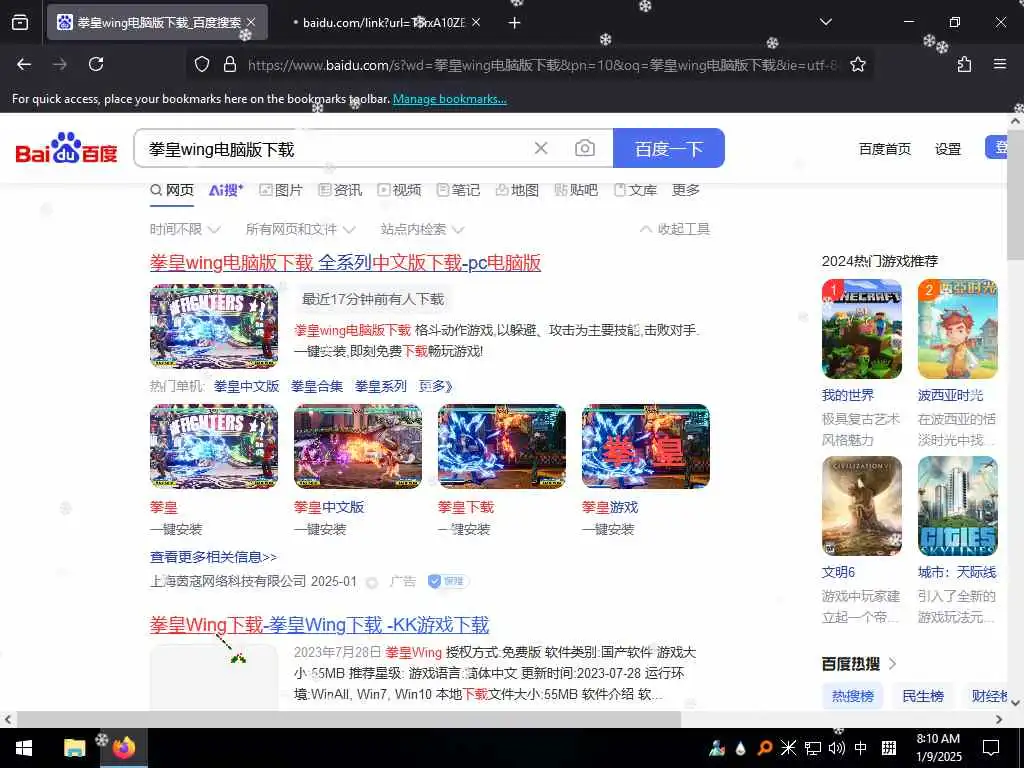Click the horizontal page scrollbar
1024x768 pixels.
[349, 719]
